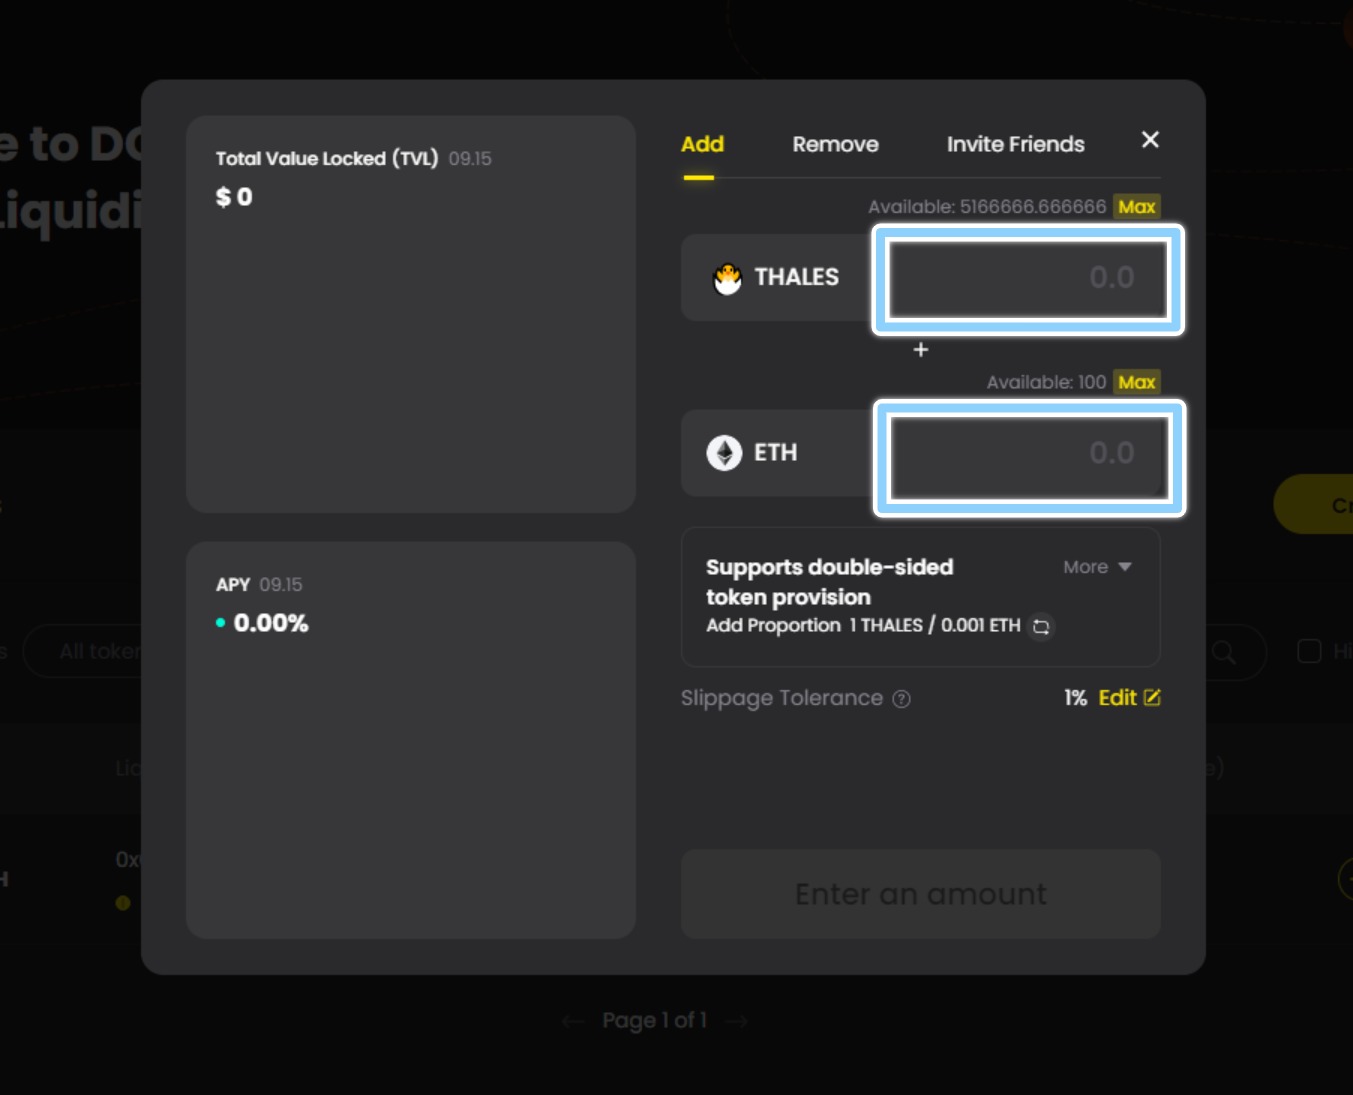Screen dimensions: 1353x1095
Task: Close the liquidity dialog with the X
Action: (1150, 140)
